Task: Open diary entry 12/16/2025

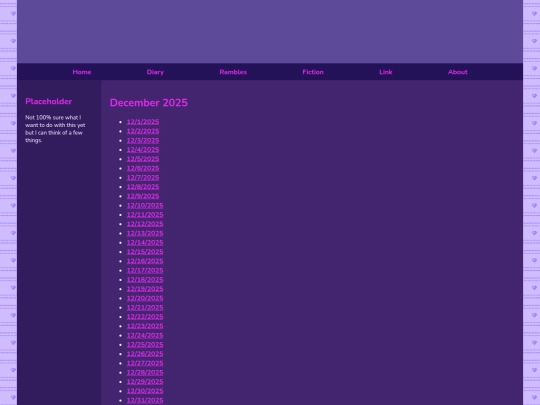Action: pos(145,261)
